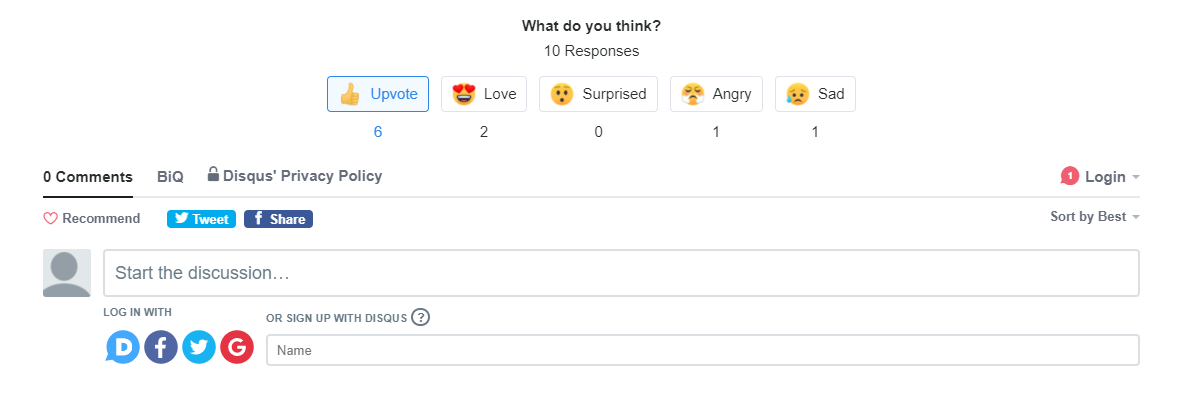
Task: Switch to the 0 Comments tab
Action: [x=88, y=177]
